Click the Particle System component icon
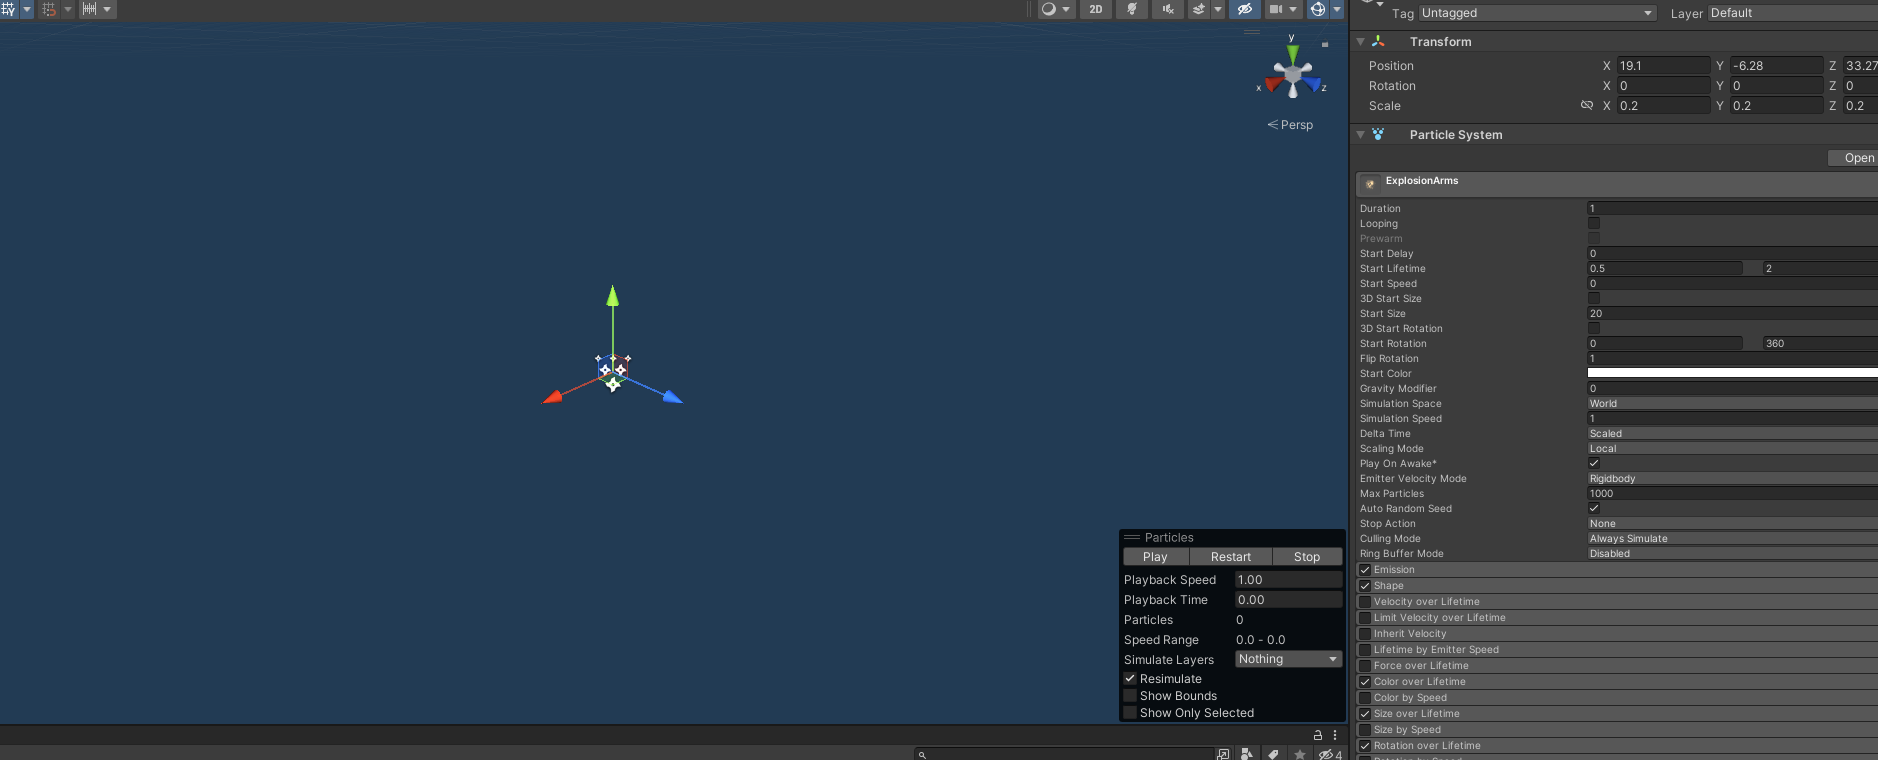Screen dimensions: 1878x760 click(1378, 134)
